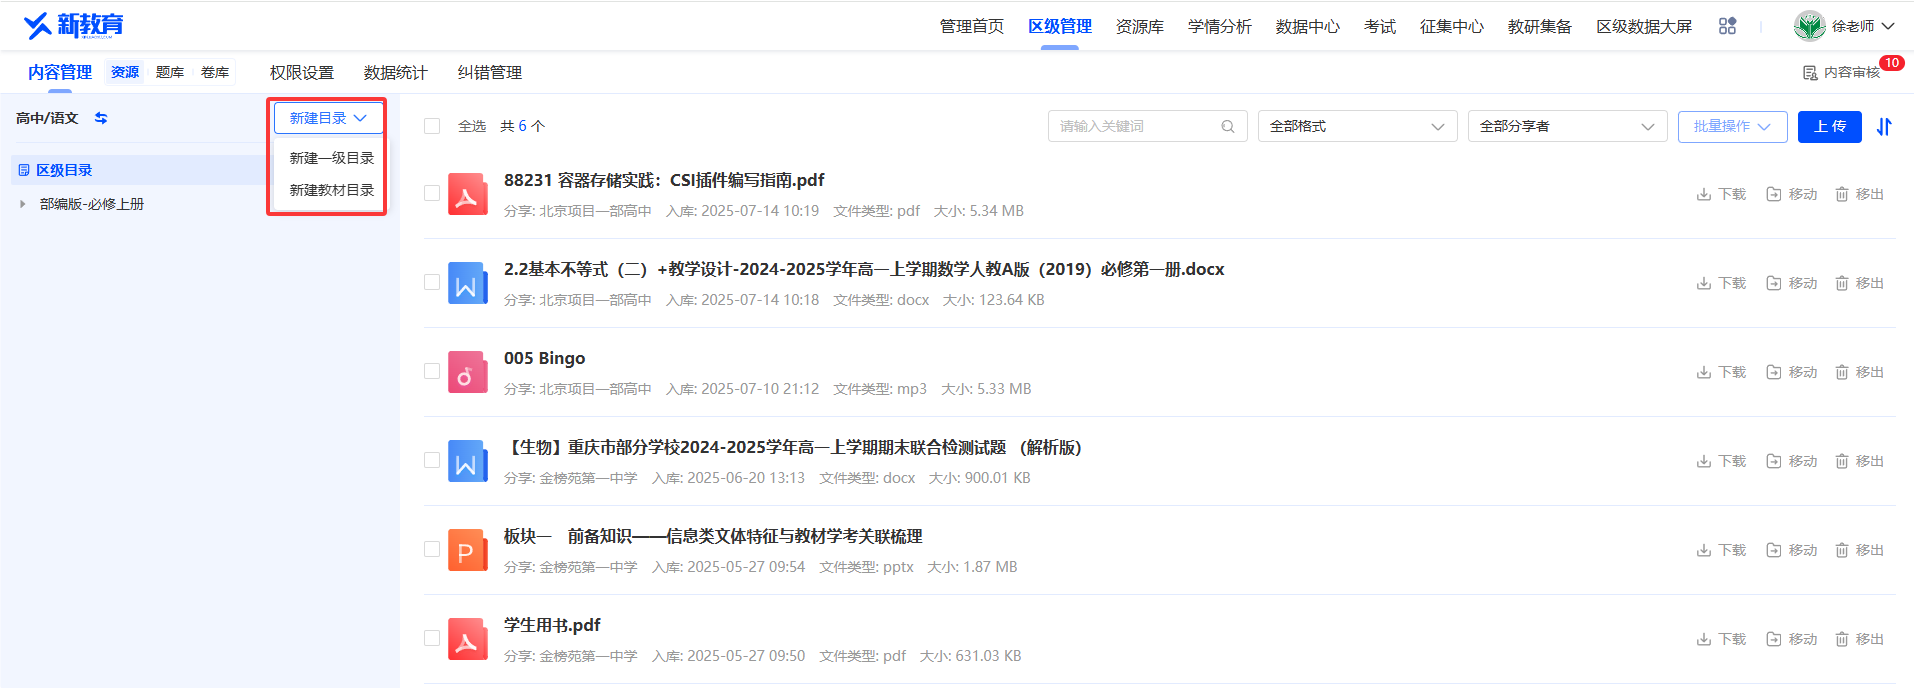Select checkbox for 学生用书.pdf row
Screen dimensions: 1914x688
[432, 638]
